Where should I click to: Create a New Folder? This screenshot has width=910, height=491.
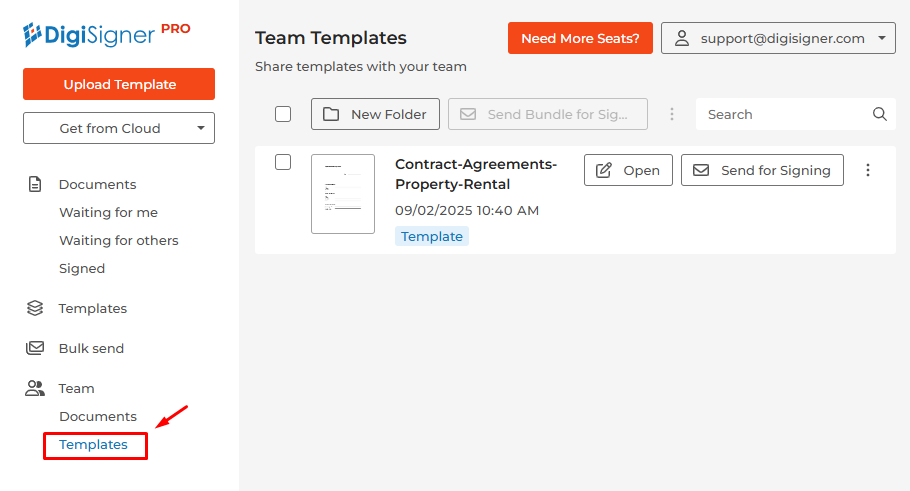click(375, 114)
